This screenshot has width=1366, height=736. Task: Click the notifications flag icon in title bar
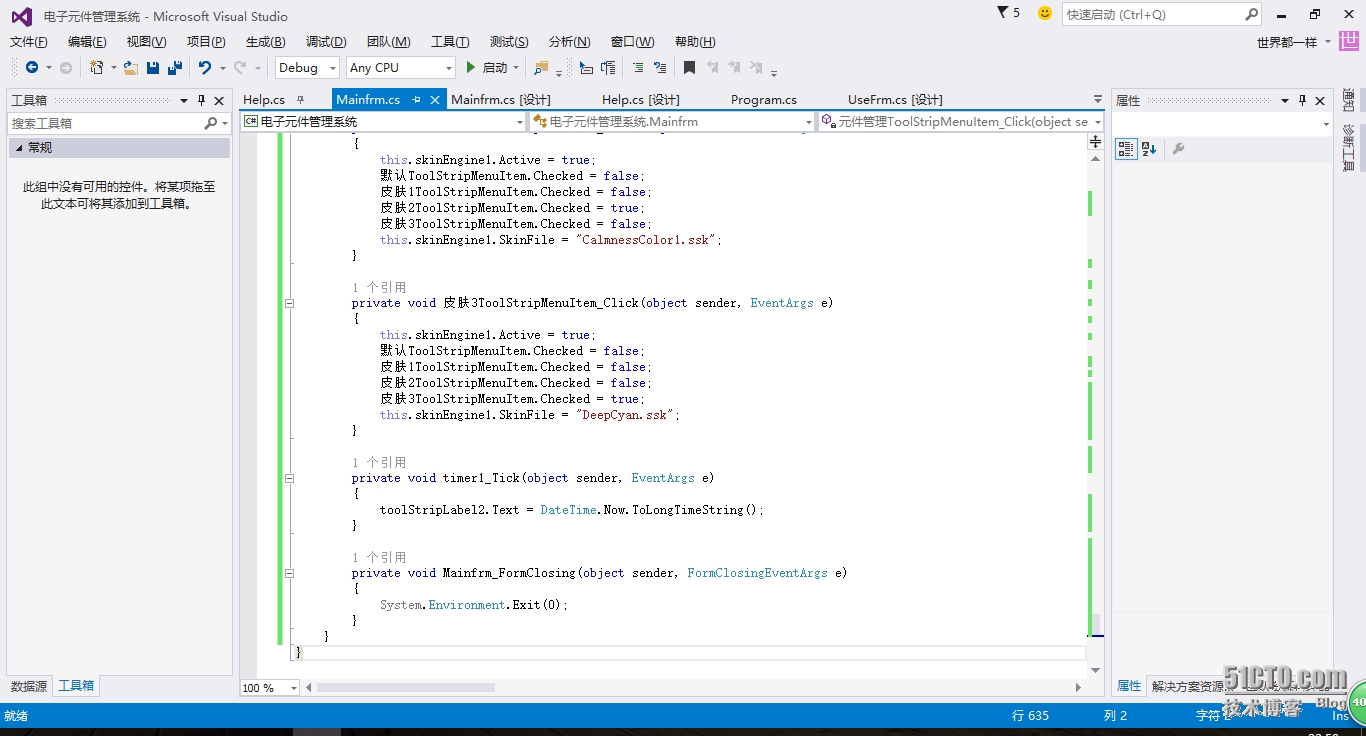[x=1003, y=13]
